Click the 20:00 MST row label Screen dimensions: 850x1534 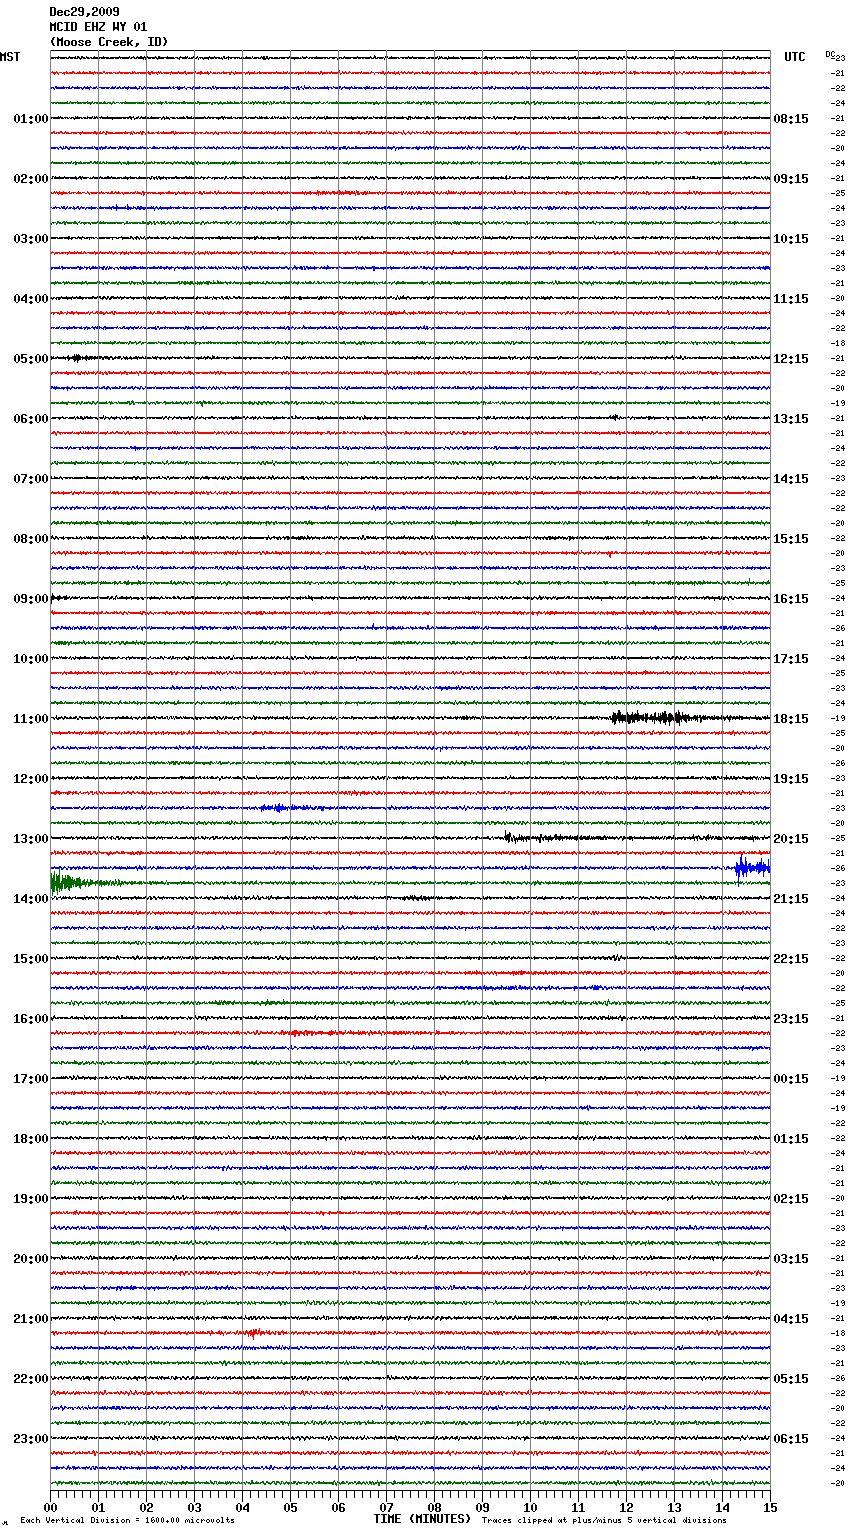[31, 1259]
